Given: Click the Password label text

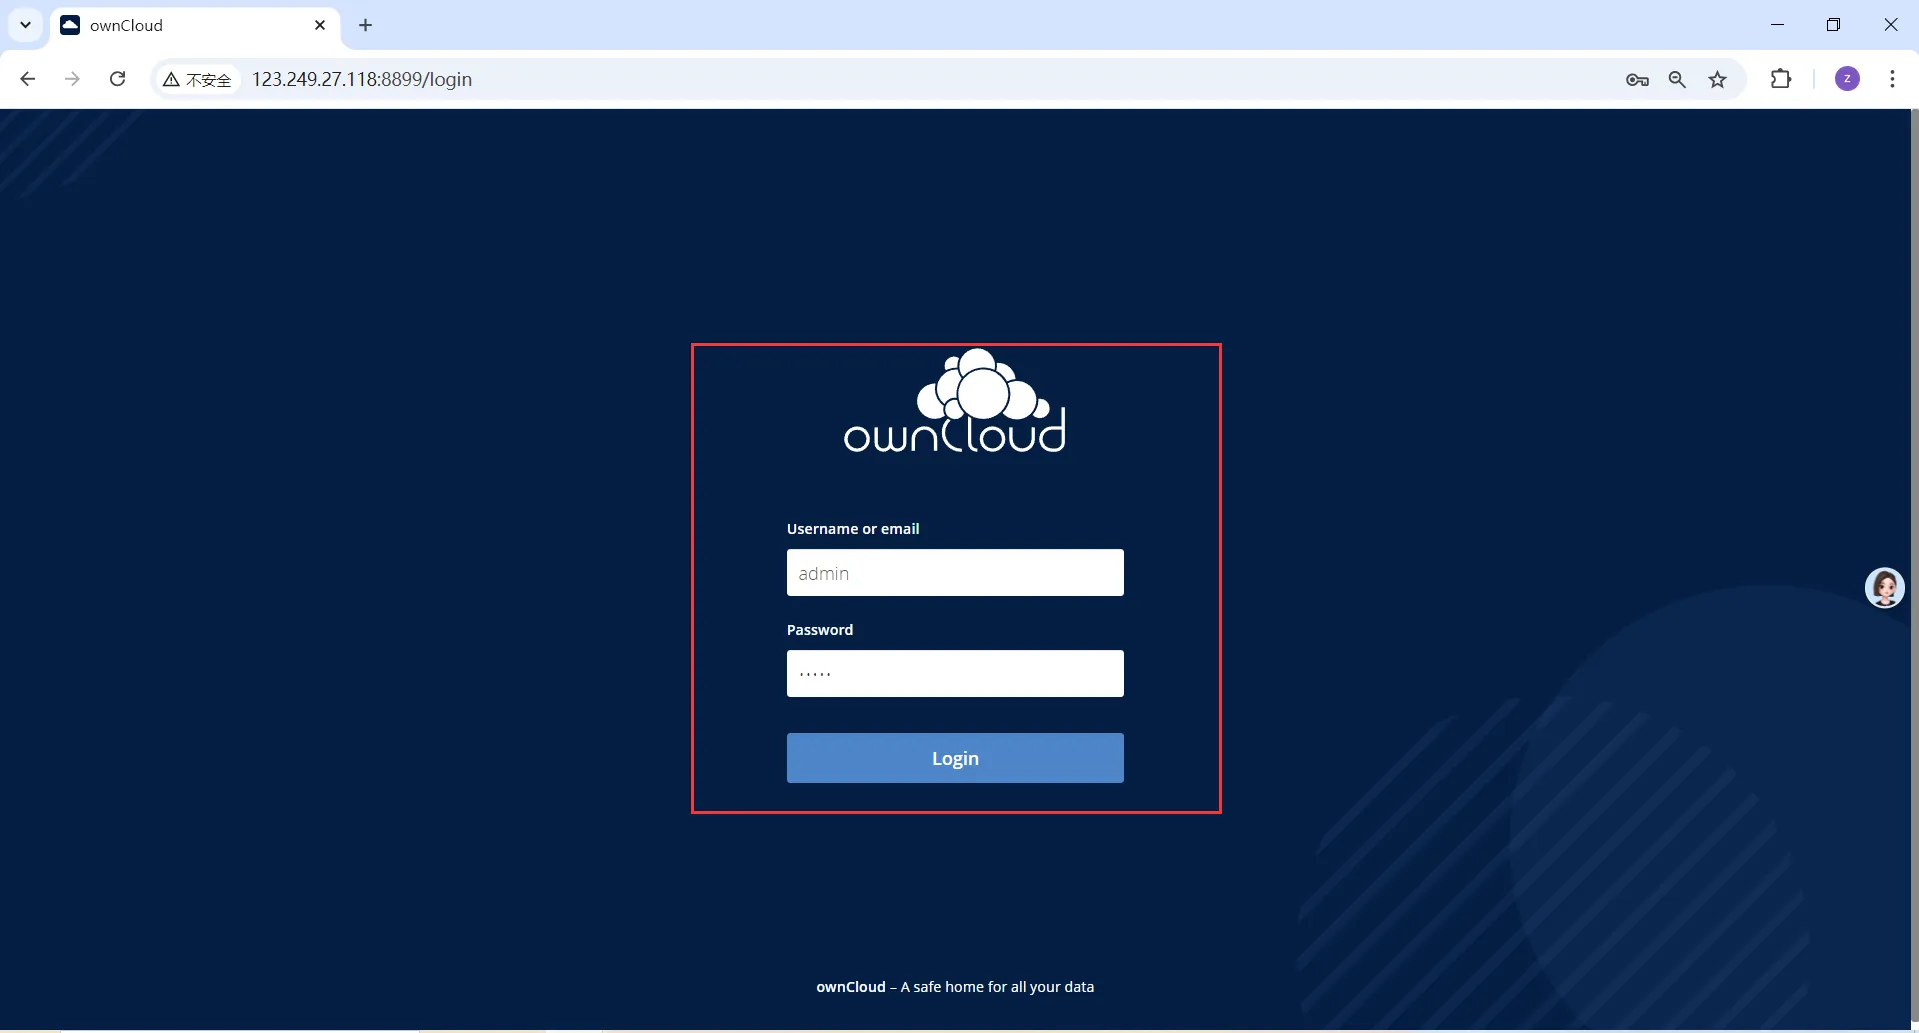Looking at the screenshot, I should tap(820, 630).
